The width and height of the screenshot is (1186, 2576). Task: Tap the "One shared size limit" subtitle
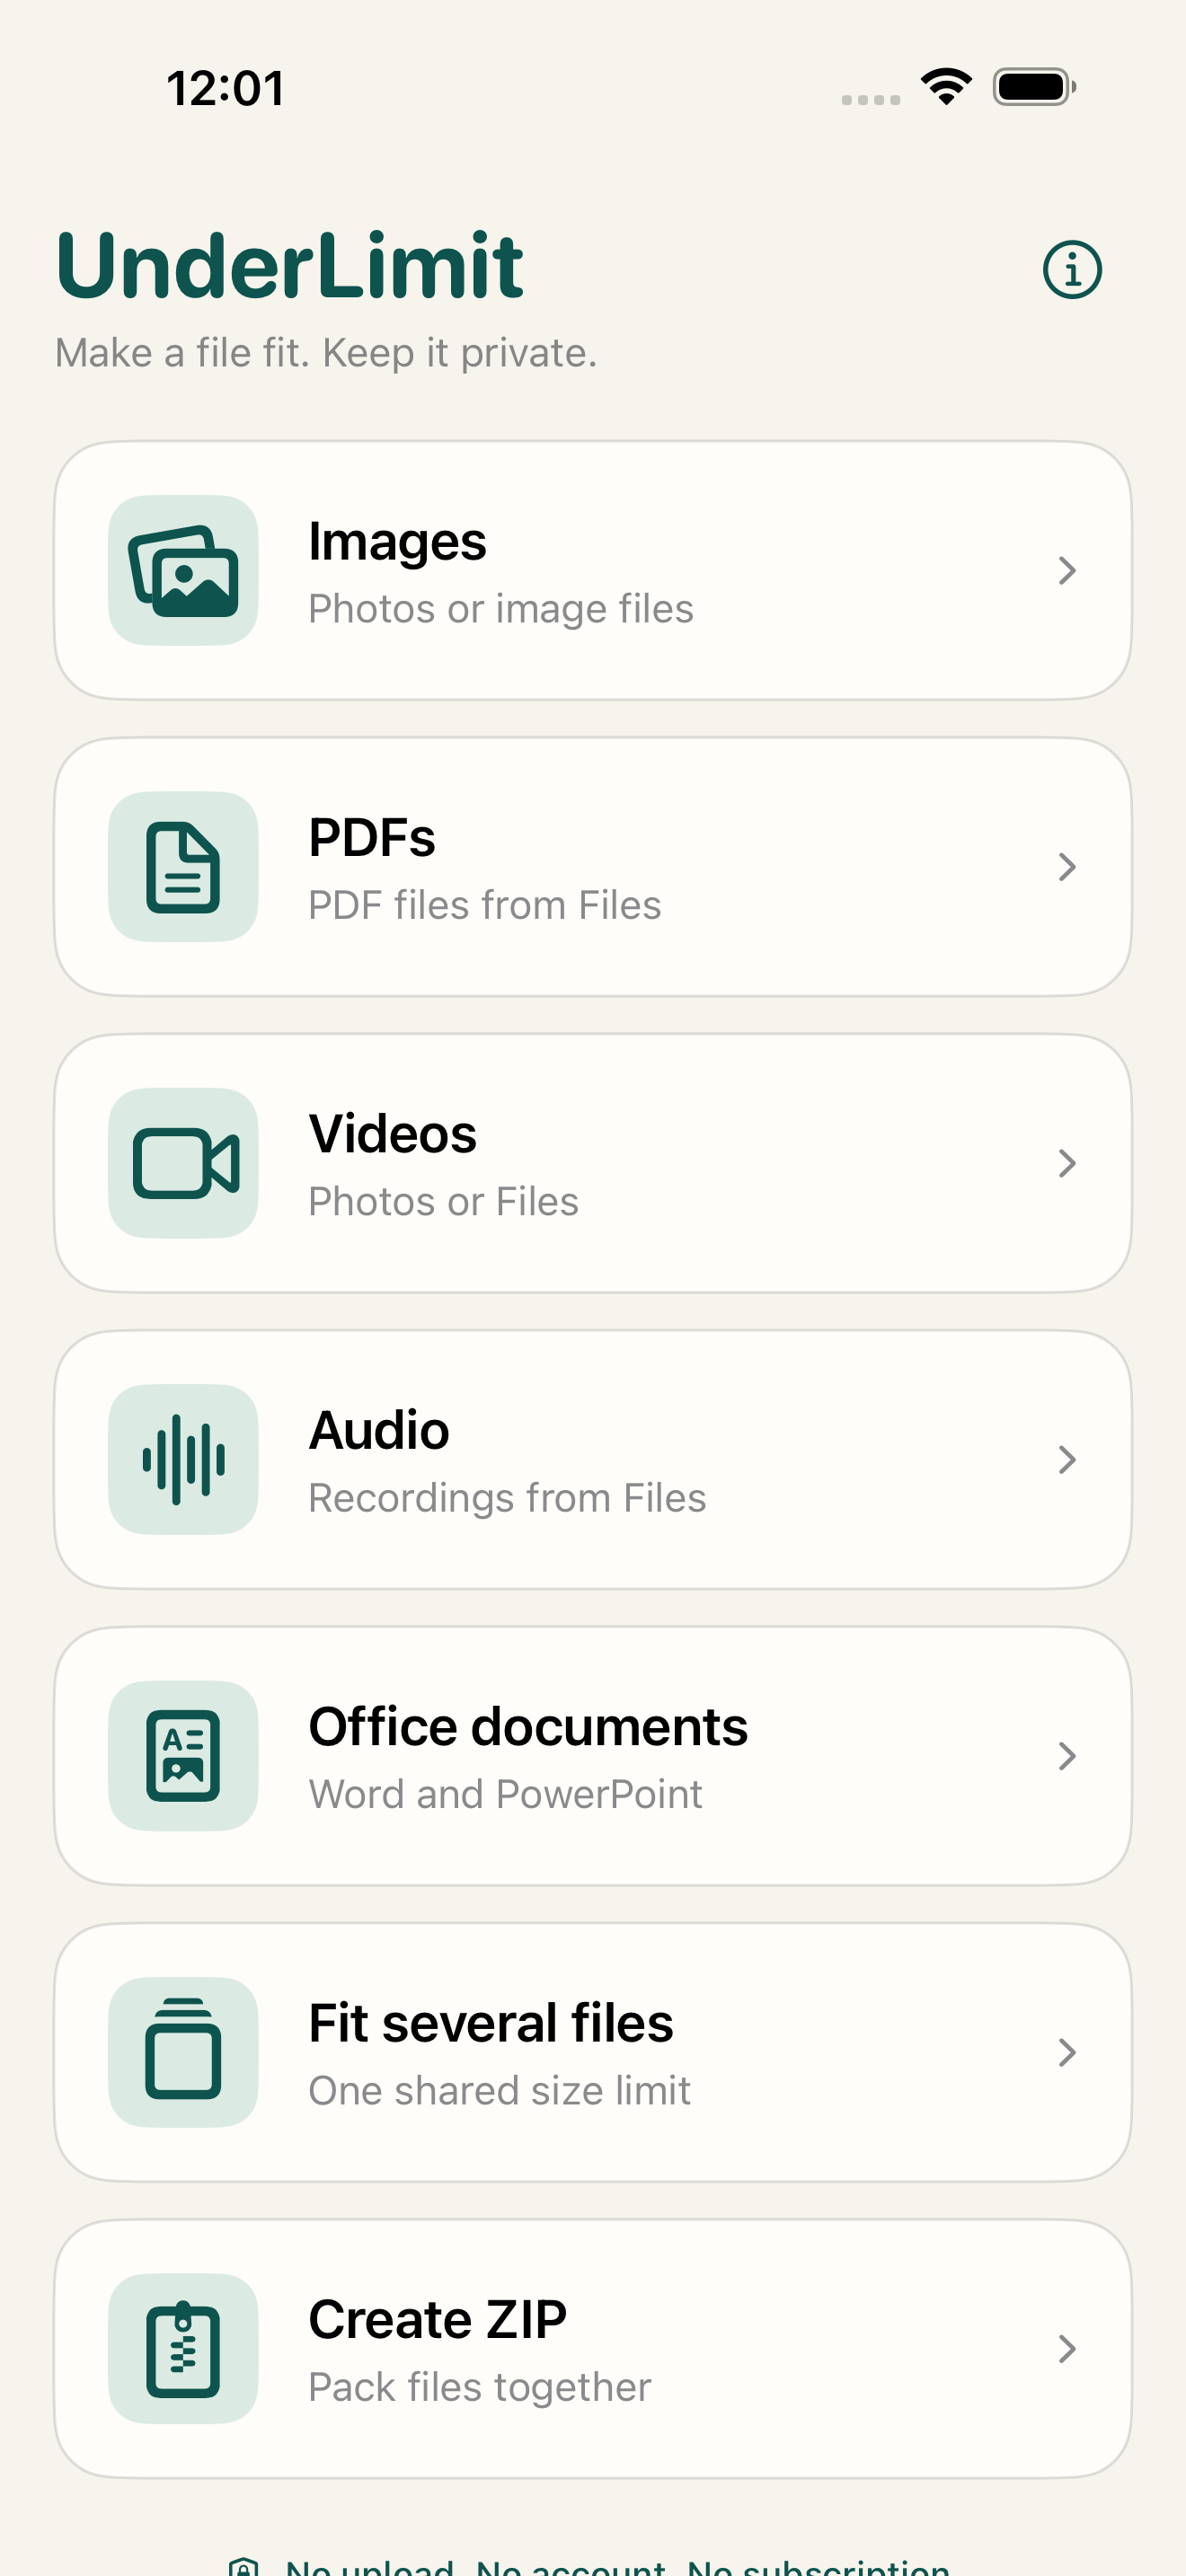point(500,2090)
